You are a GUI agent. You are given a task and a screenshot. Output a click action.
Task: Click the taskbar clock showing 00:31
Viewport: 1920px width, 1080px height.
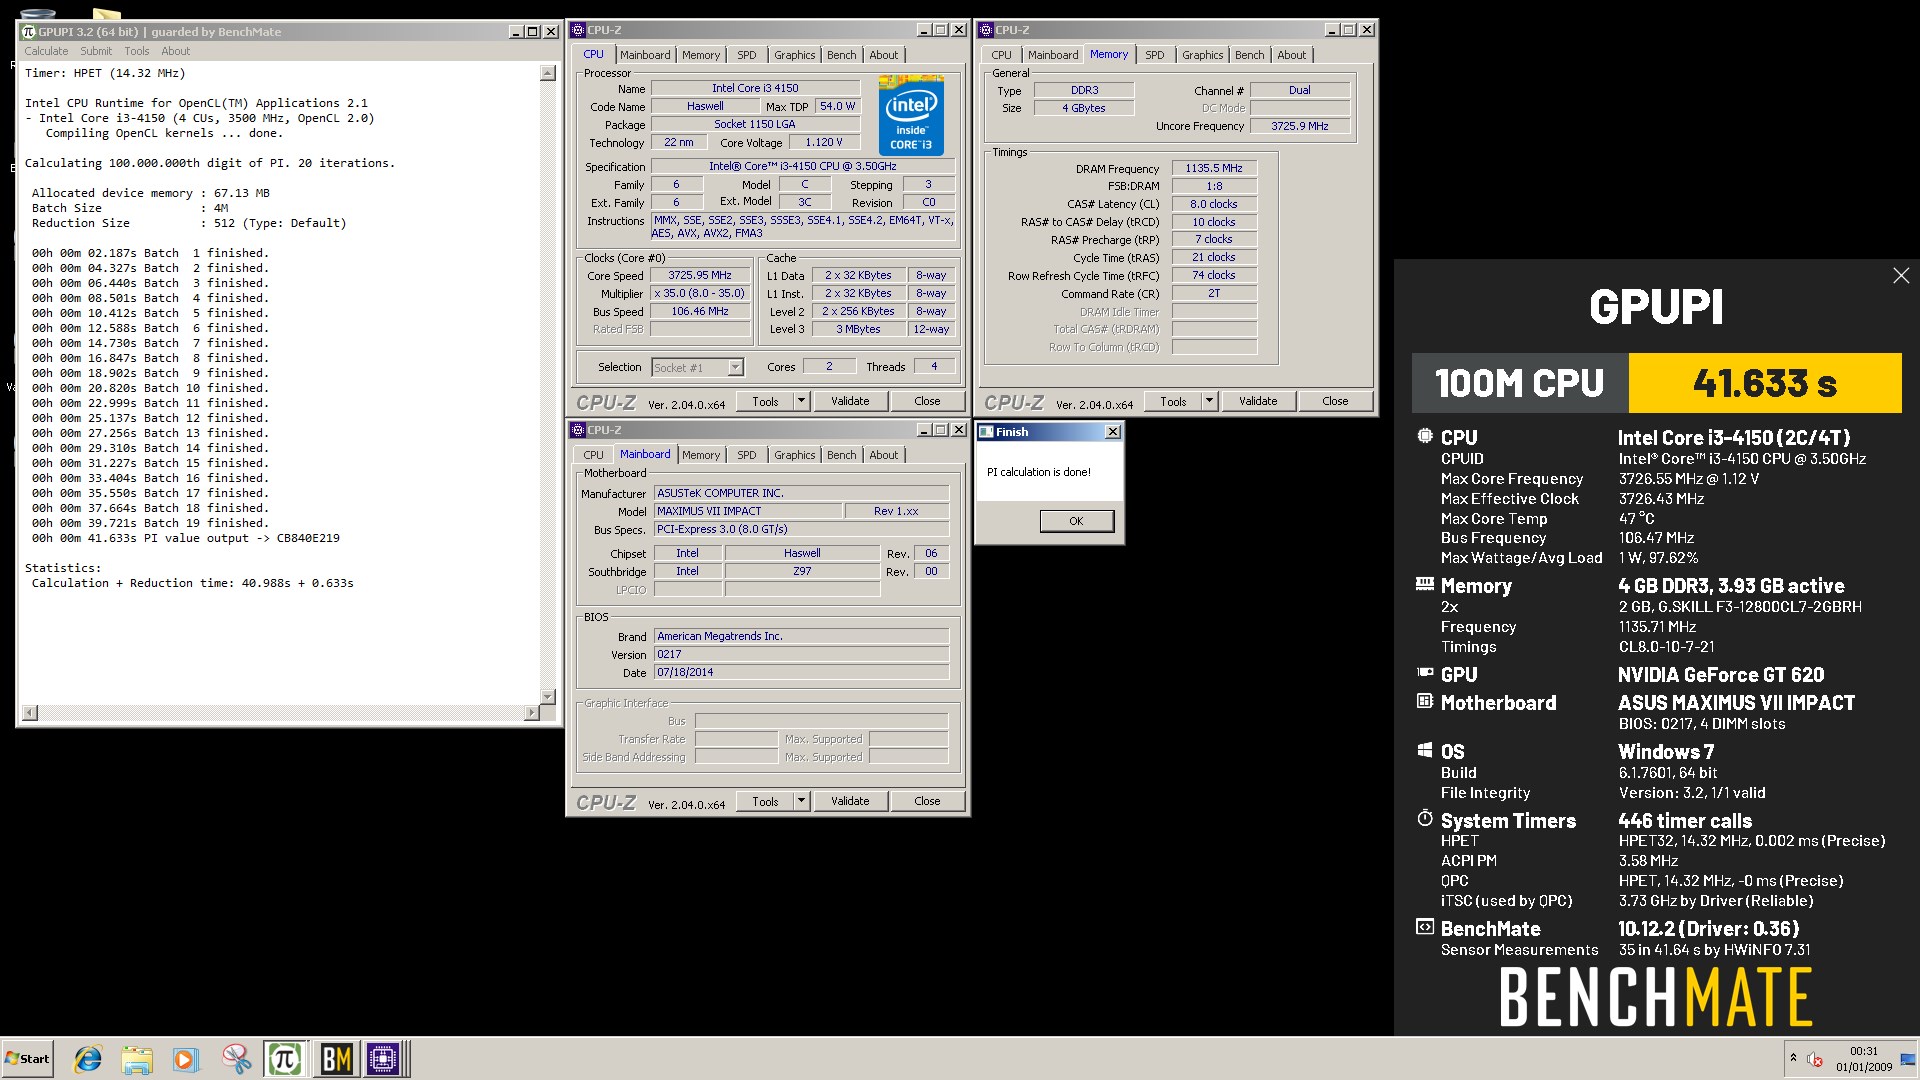pyautogui.click(x=1863, y=1059)
